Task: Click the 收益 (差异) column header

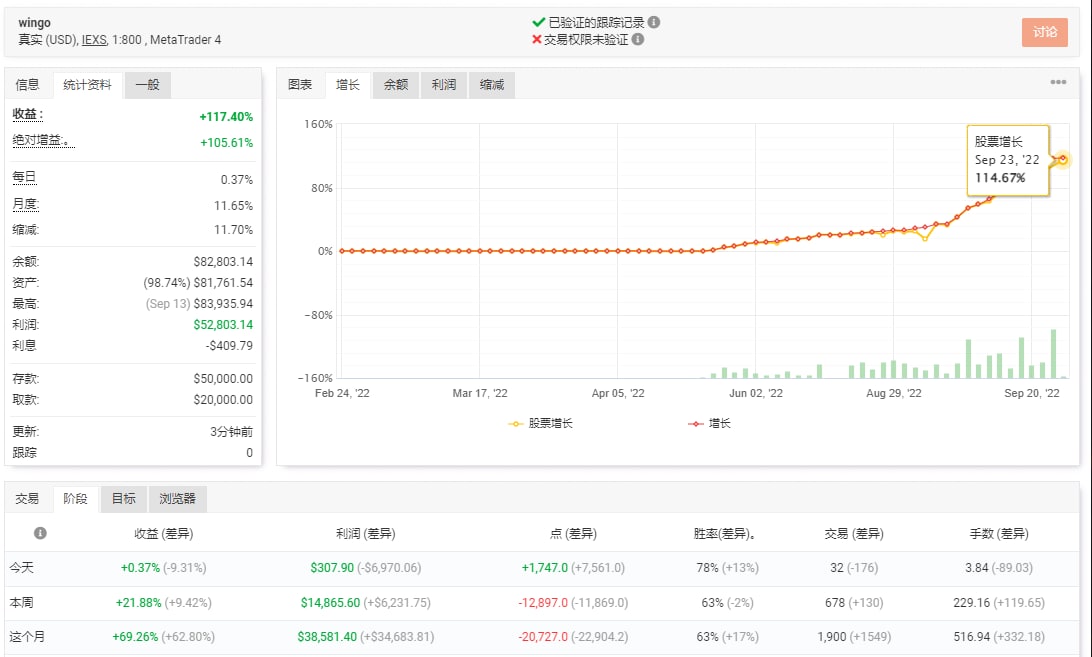Action: (164, 534)
